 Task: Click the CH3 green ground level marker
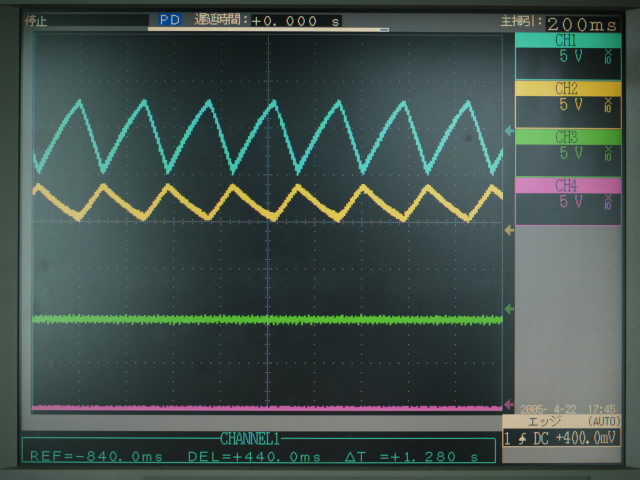click(x=509, y=310)
